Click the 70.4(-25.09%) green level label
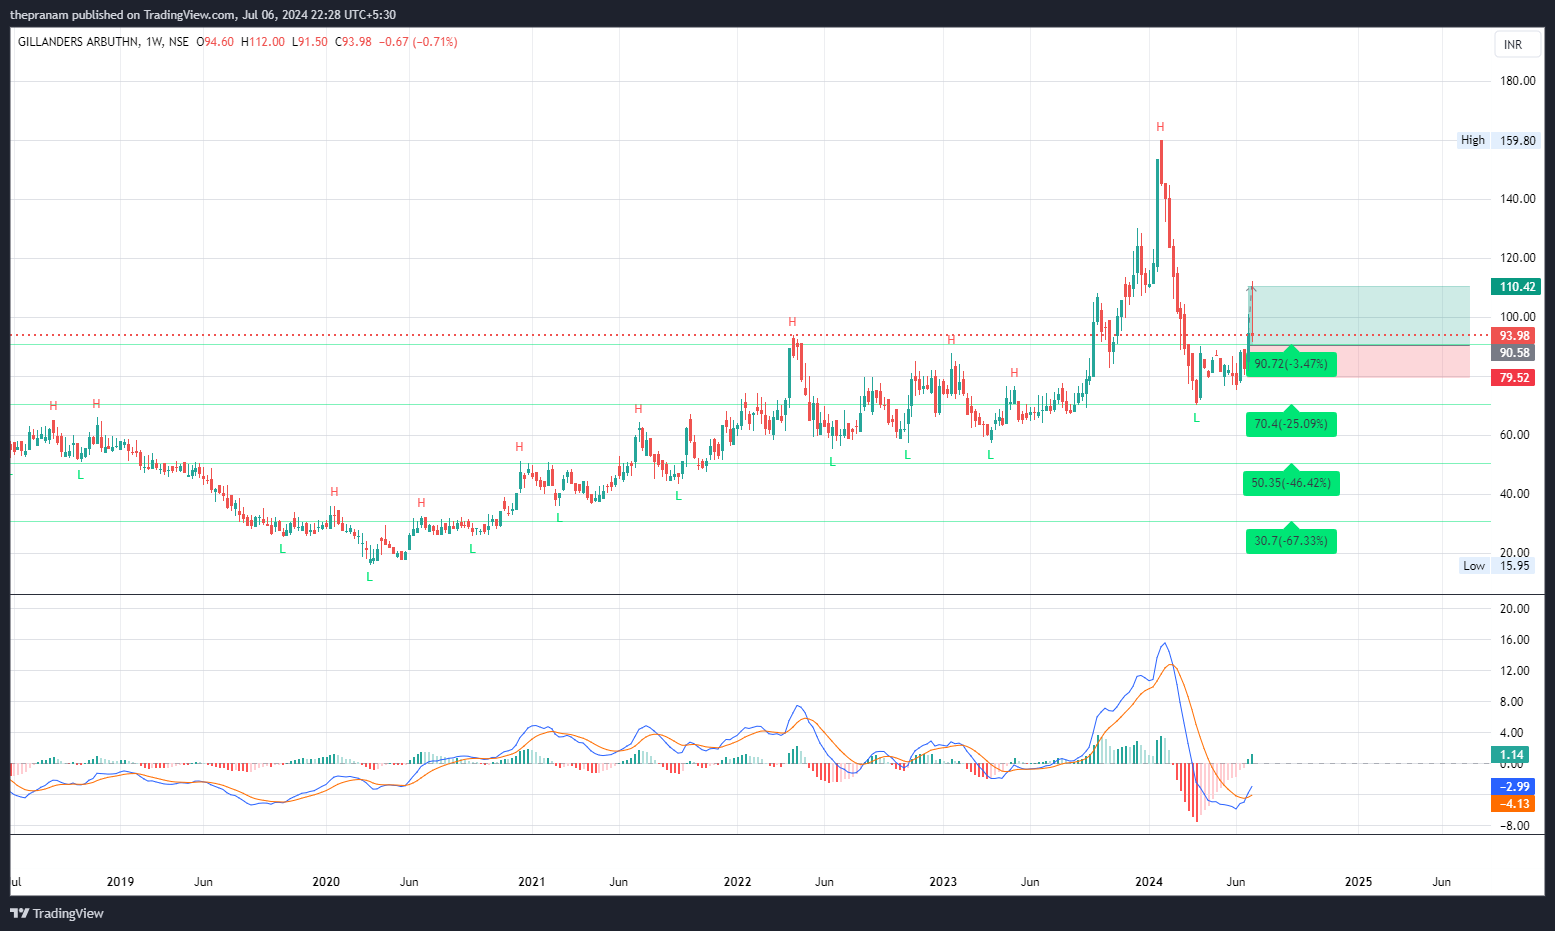 [x=1291, y=424]
